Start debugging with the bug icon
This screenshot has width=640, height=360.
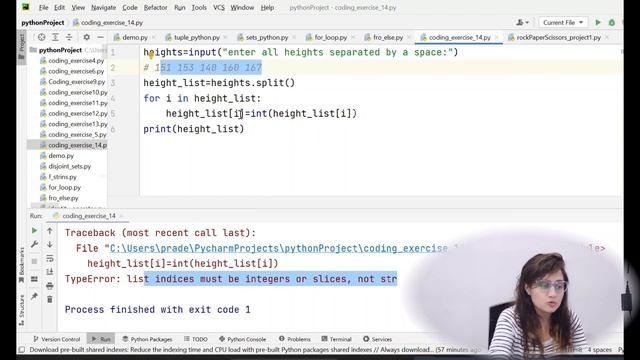[x=611, y=22]
